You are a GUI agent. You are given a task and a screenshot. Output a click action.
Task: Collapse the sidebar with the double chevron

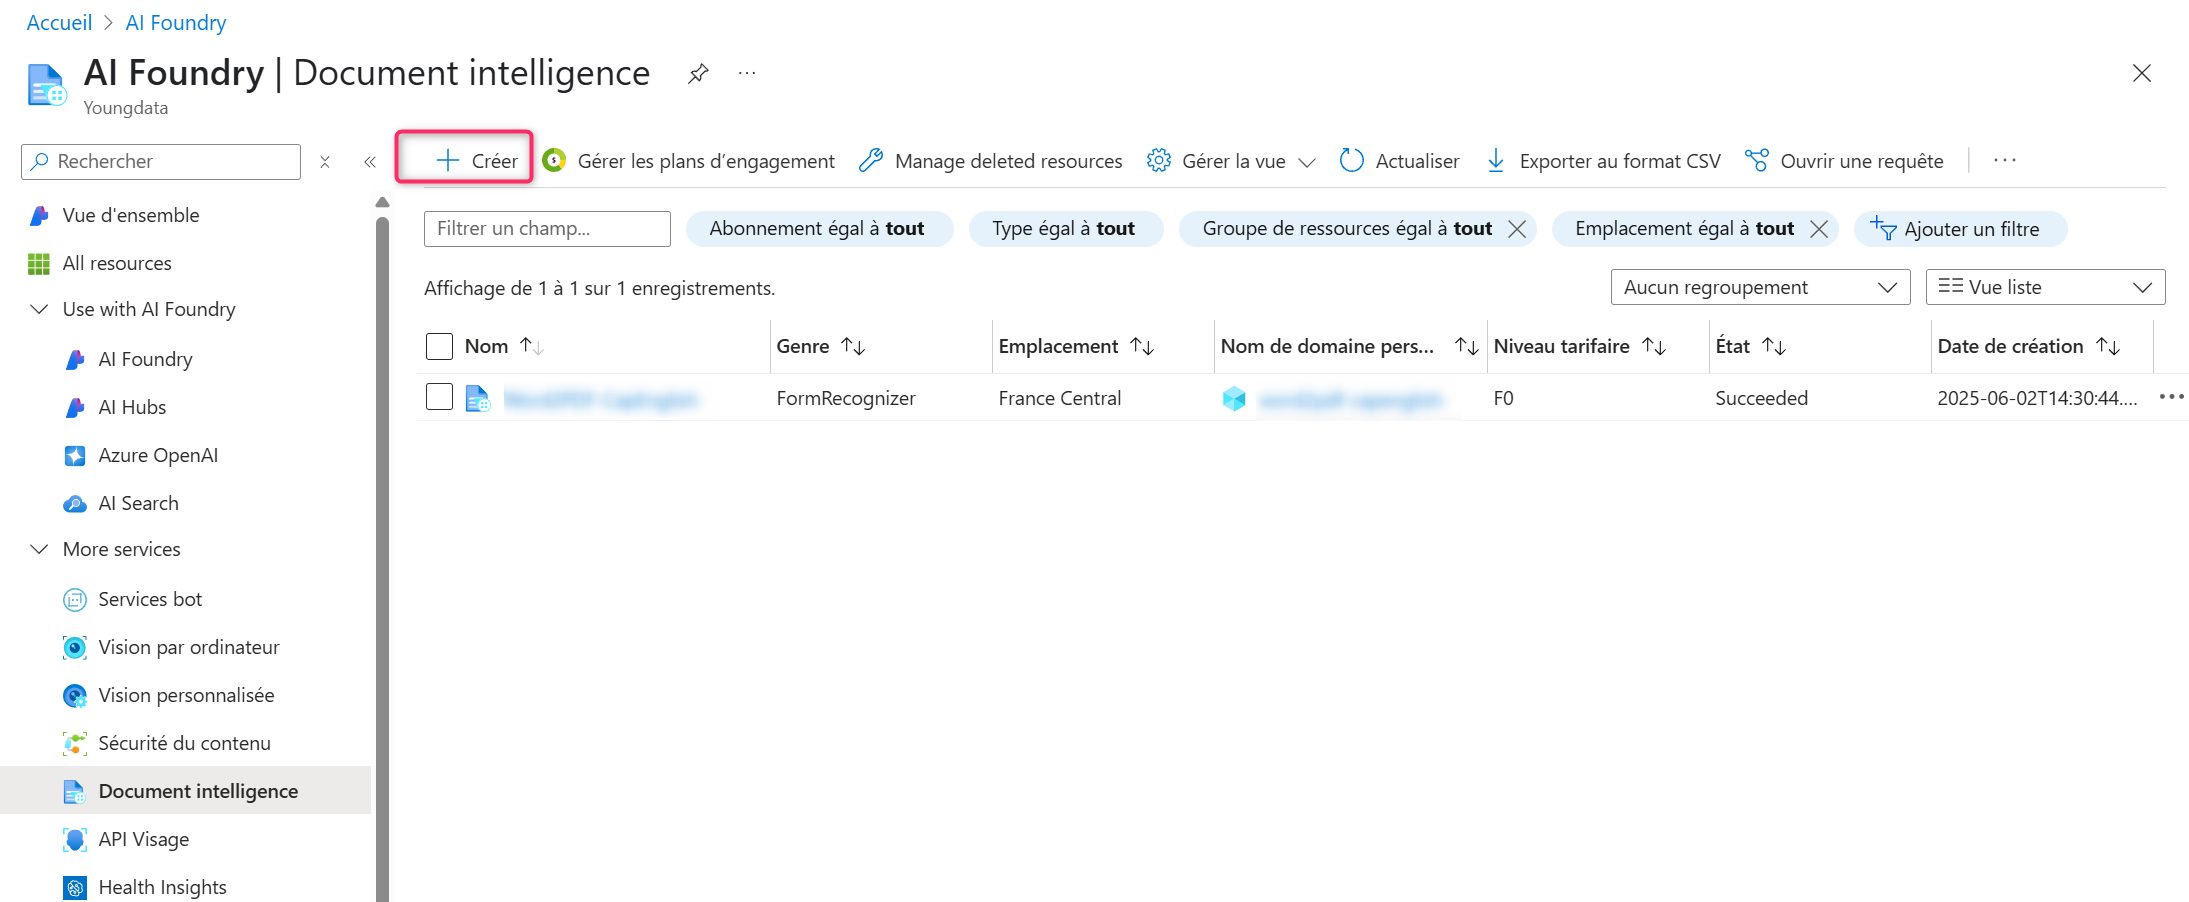[x=370, y=162]
